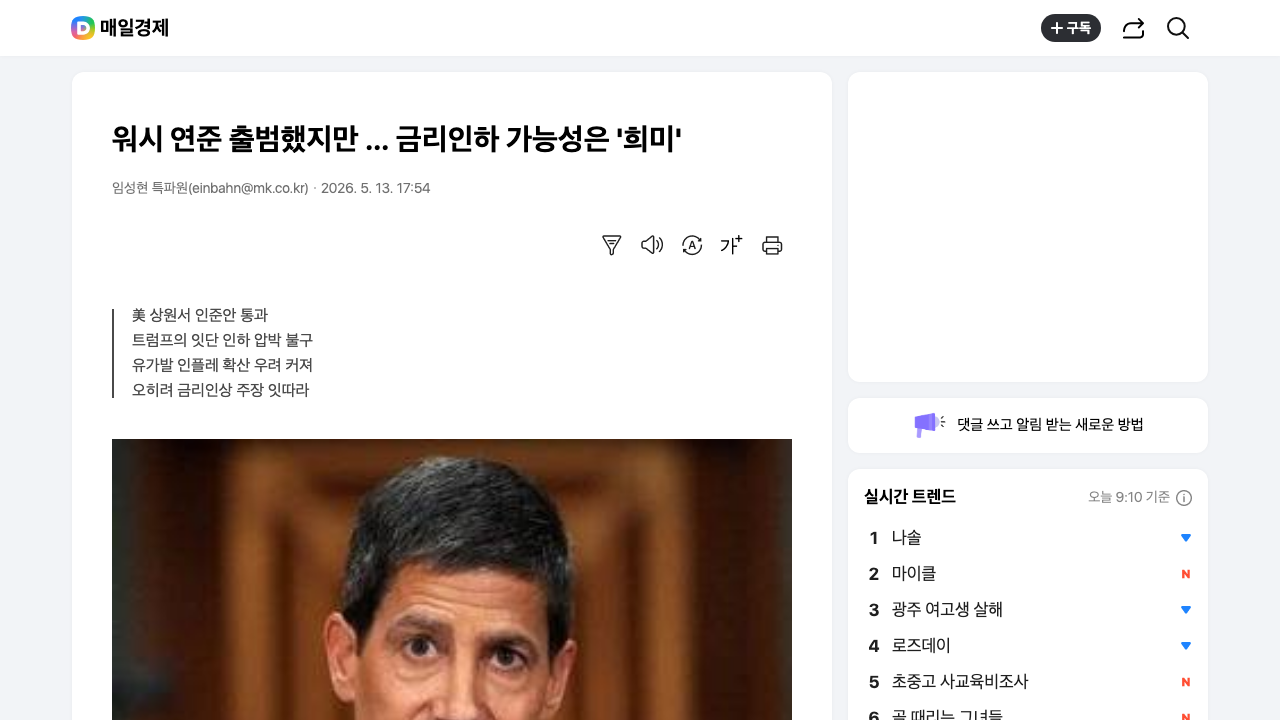This screenshot has height=720, width=1280.
Task: Click the summary line 오히려 금리인상 주장 잇따라
Action: point(221,390)
